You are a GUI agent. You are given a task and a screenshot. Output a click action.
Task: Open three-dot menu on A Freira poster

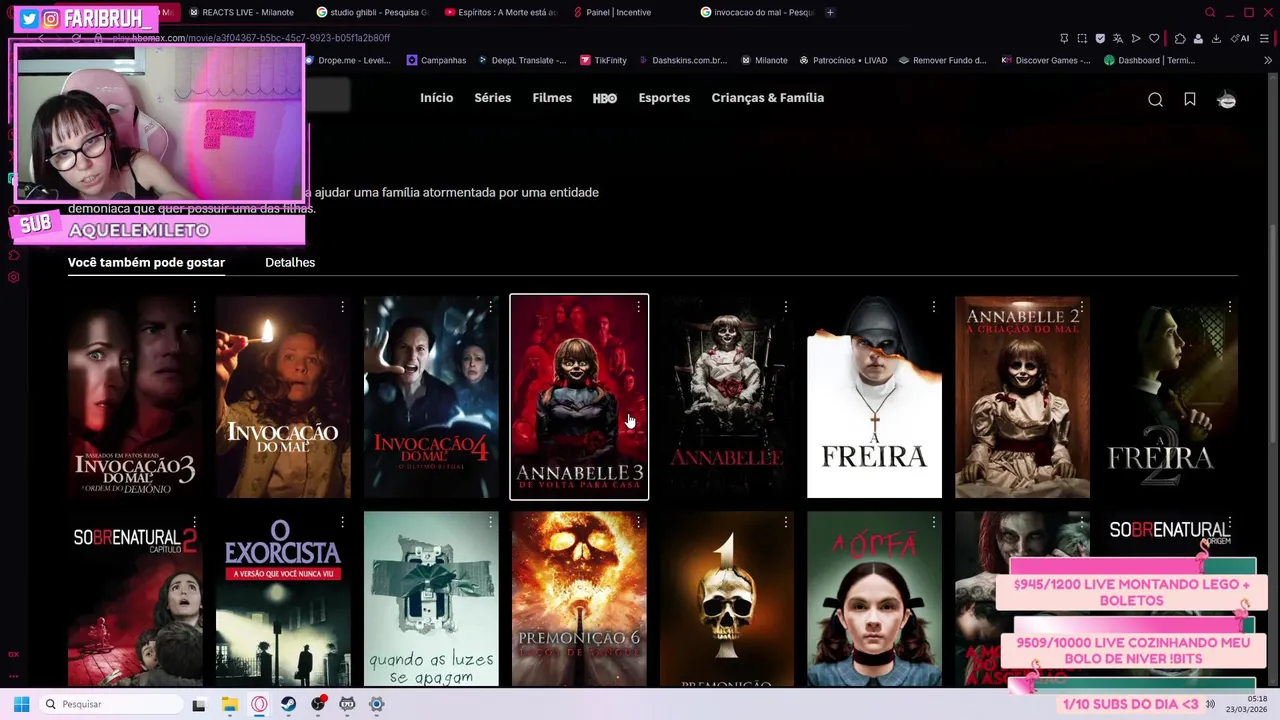(934, 306)
